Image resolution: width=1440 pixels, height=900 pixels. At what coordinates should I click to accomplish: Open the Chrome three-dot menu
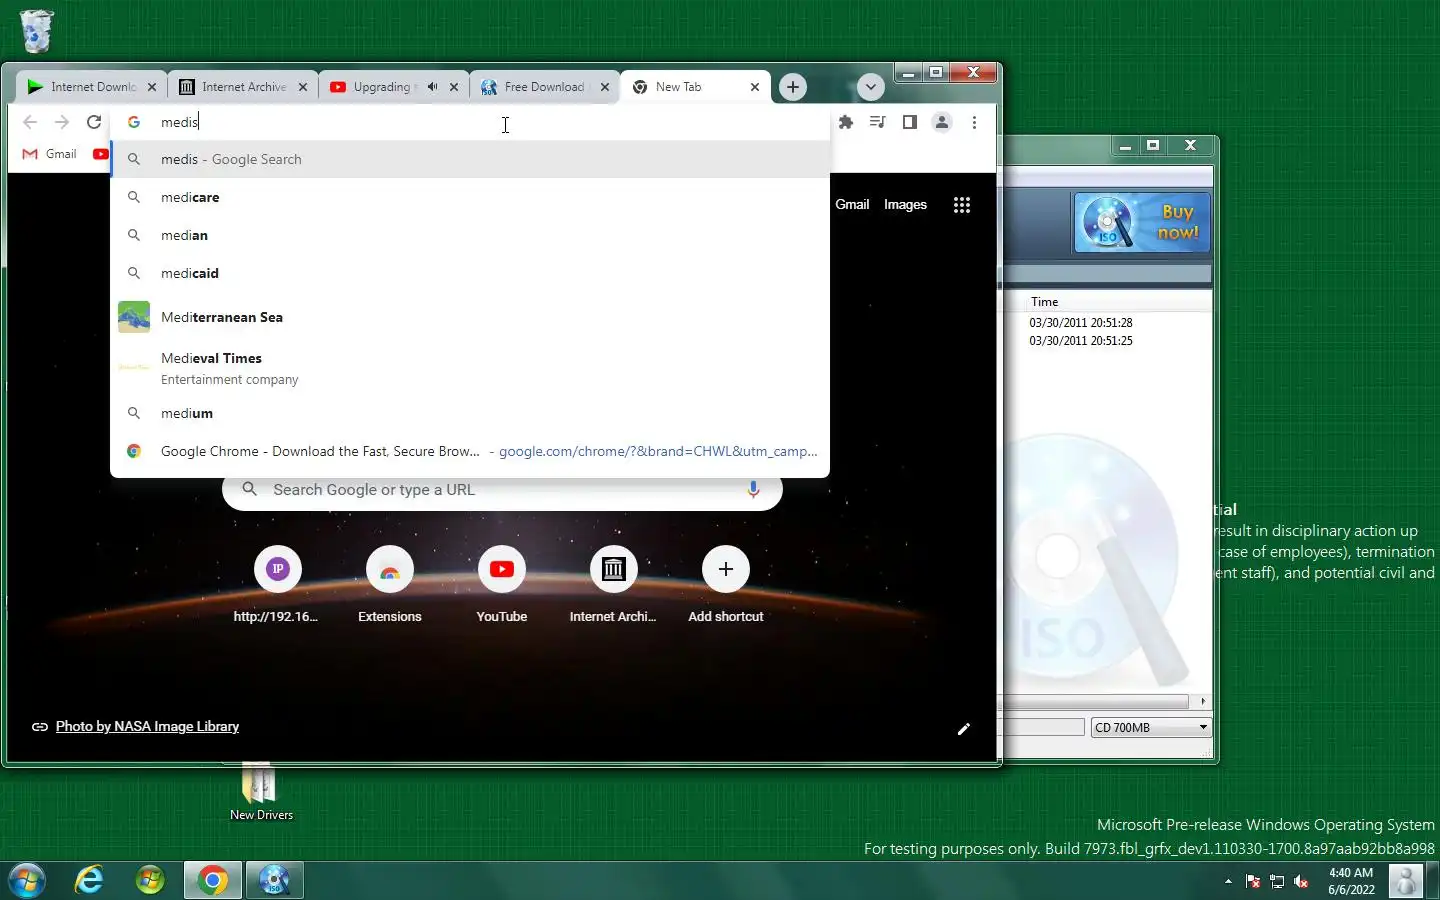point(974,122)
